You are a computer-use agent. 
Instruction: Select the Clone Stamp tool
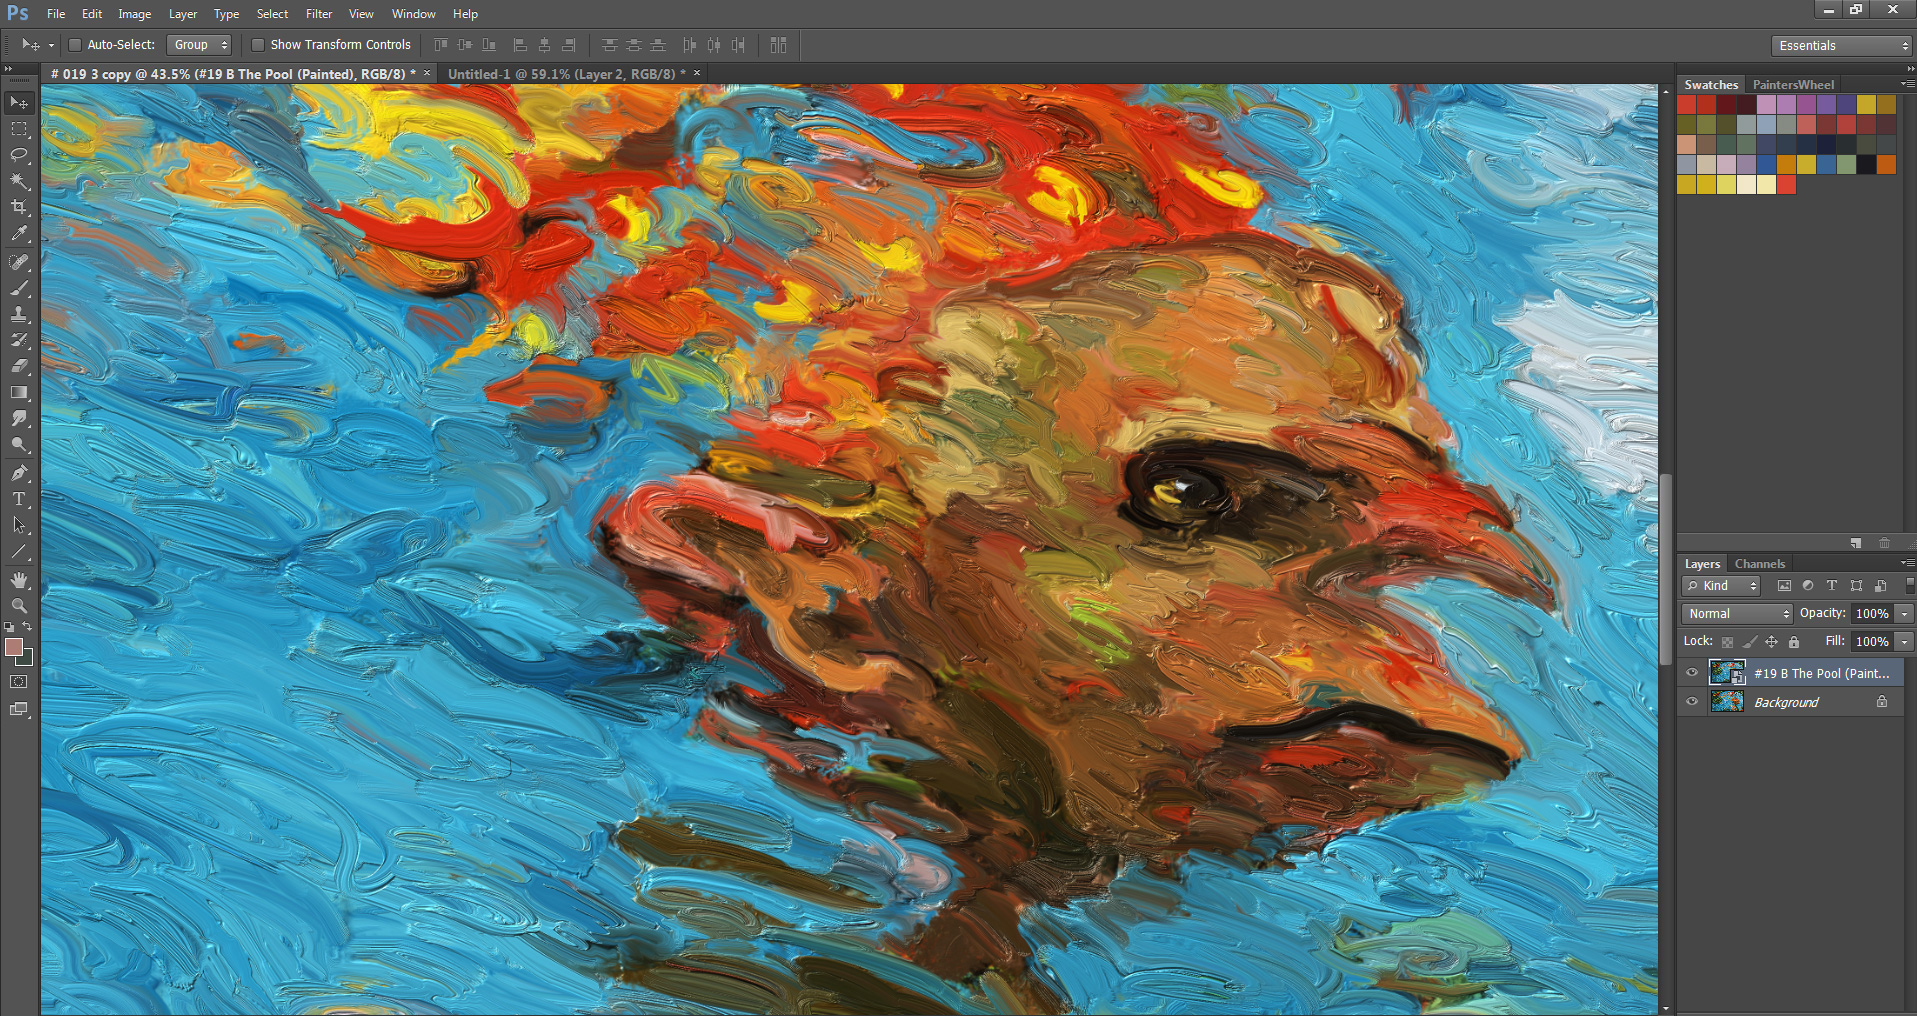coord(19,314)
